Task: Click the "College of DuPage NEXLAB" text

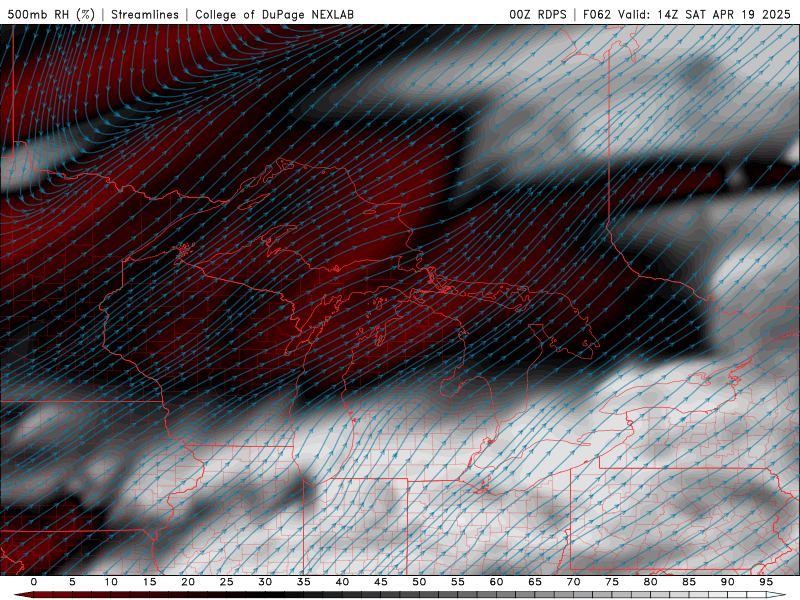Action: [274, 14]
